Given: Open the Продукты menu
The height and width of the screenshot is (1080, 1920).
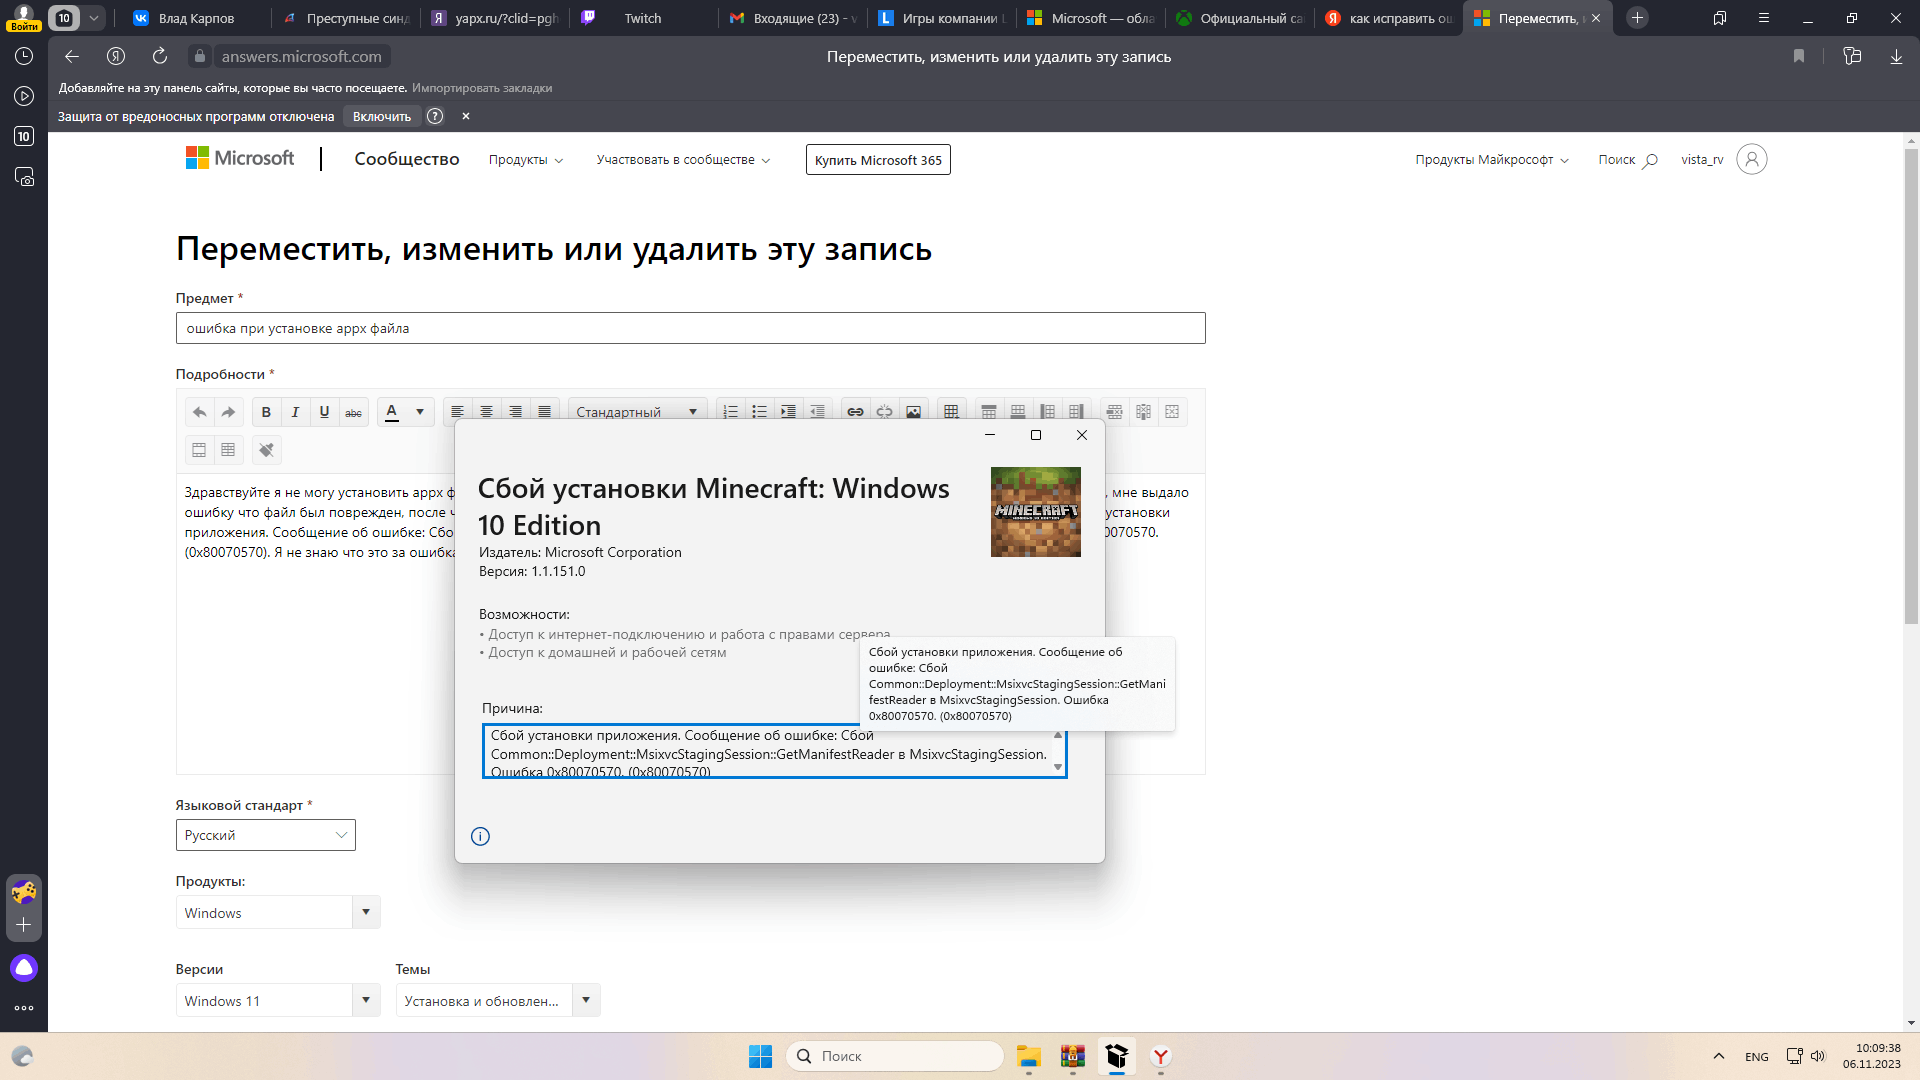Looking at the screenshot, I should [524, 160].
